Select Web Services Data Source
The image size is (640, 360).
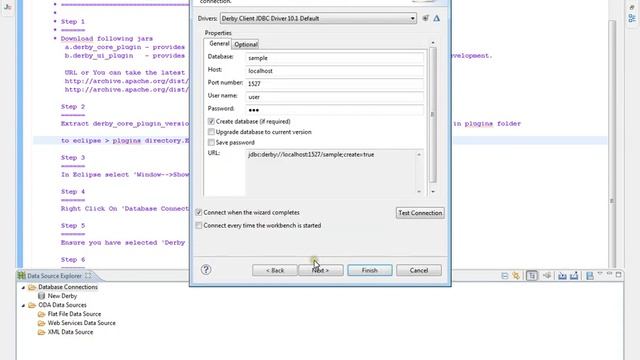point(81,323)
